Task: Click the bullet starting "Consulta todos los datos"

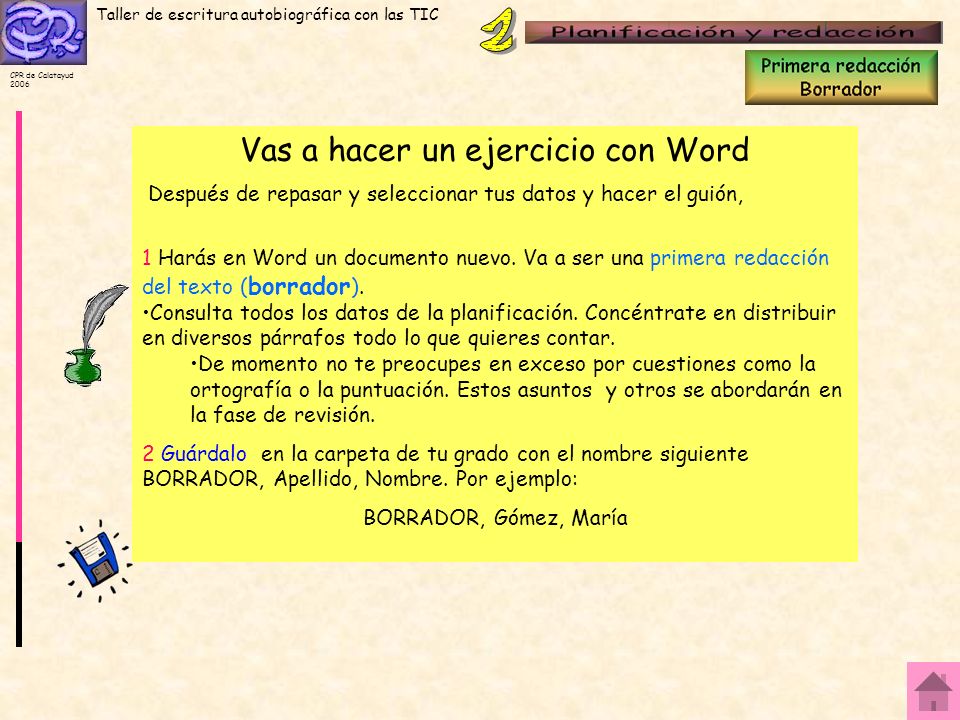Action: point(489,325)
